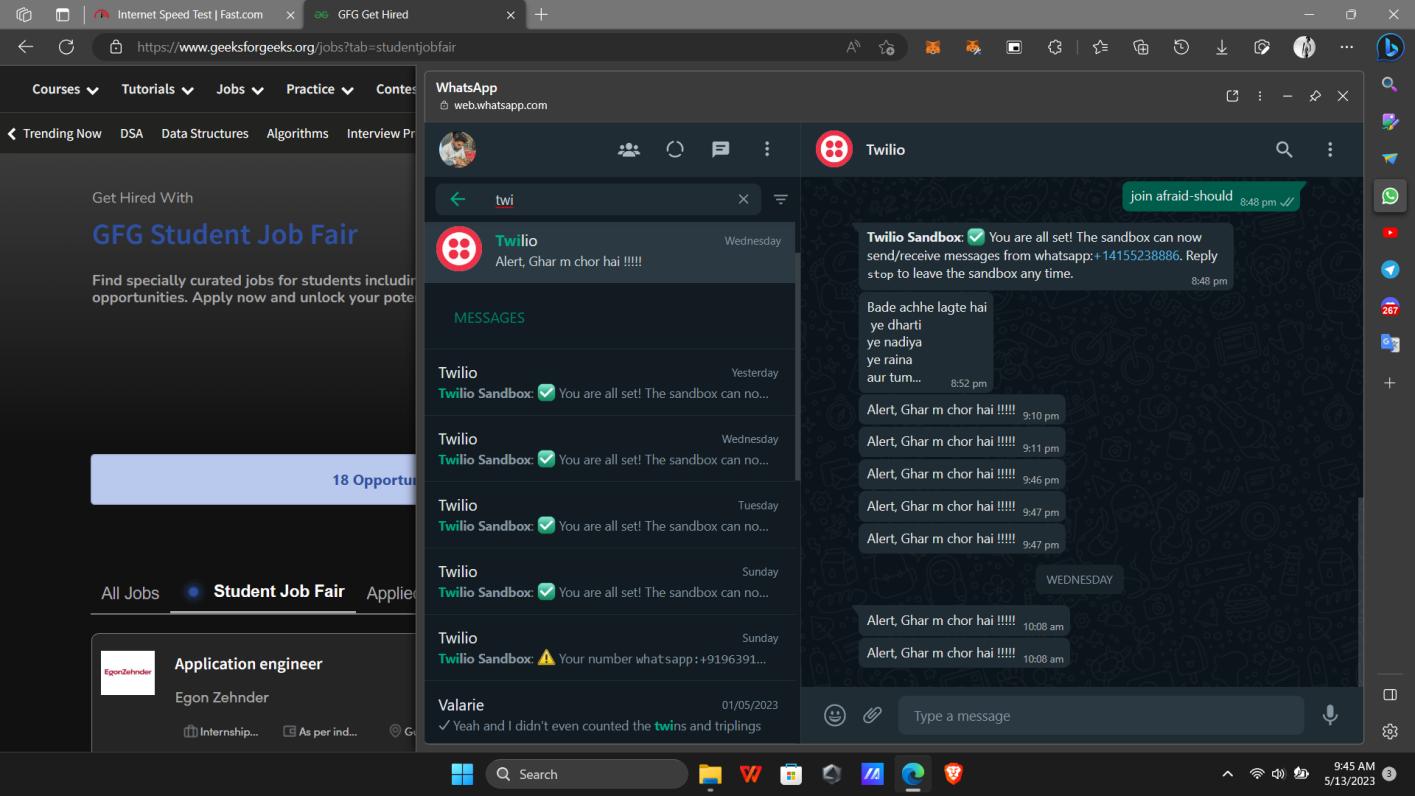The height and width of the screenshot is (796, 1415).
Task: Open the WhatsApp sidebar panel more options
Action: [1260, 96]
